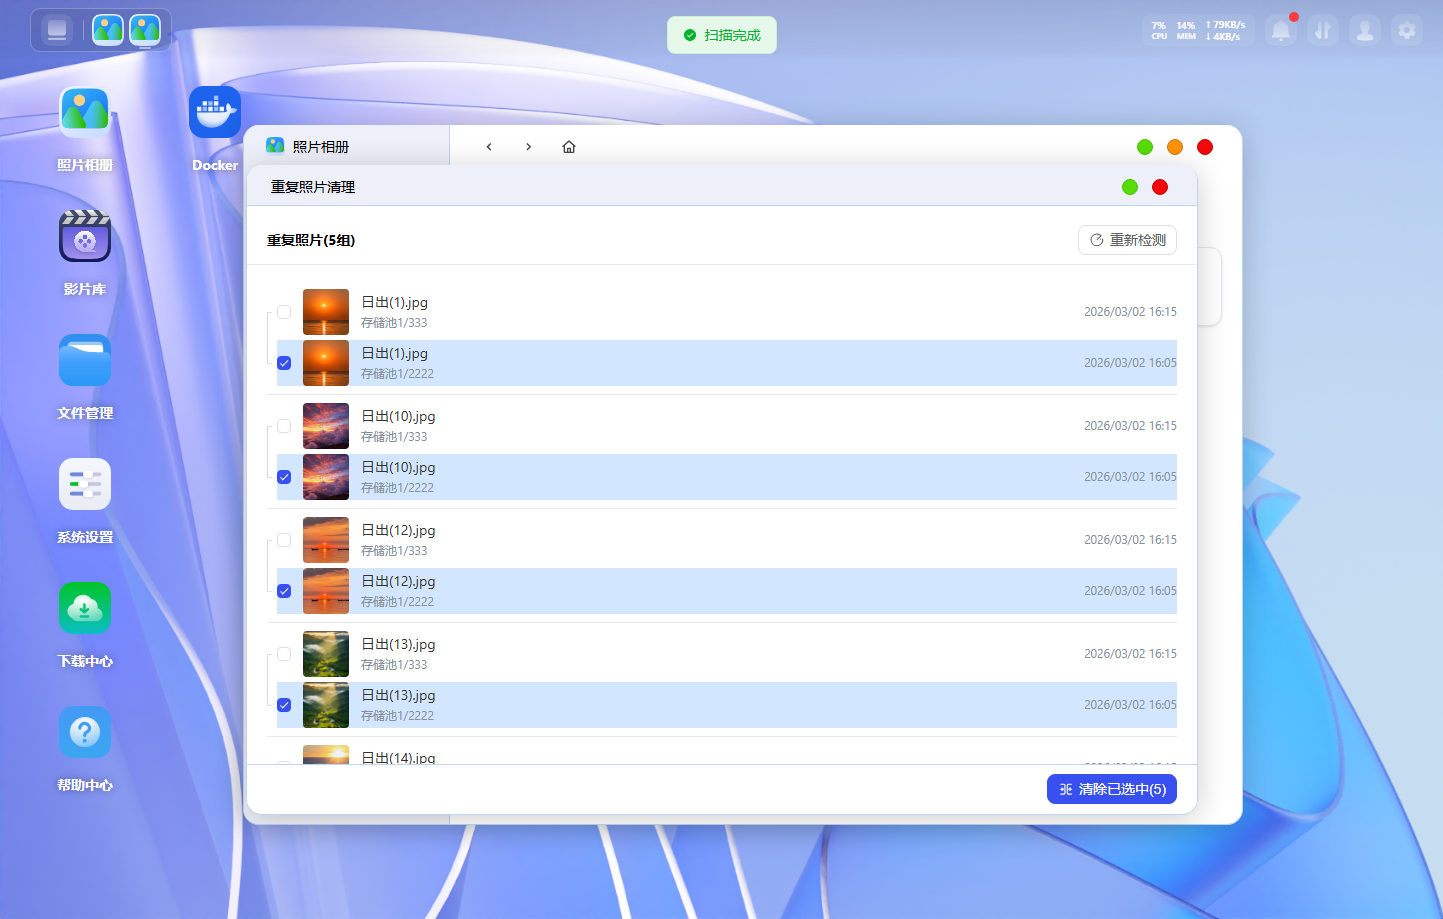The width and height of the screenshot is (1443, 919).
Task: Click 重新检测 to rescan duplicates
Action: (x=1127, y=240)
